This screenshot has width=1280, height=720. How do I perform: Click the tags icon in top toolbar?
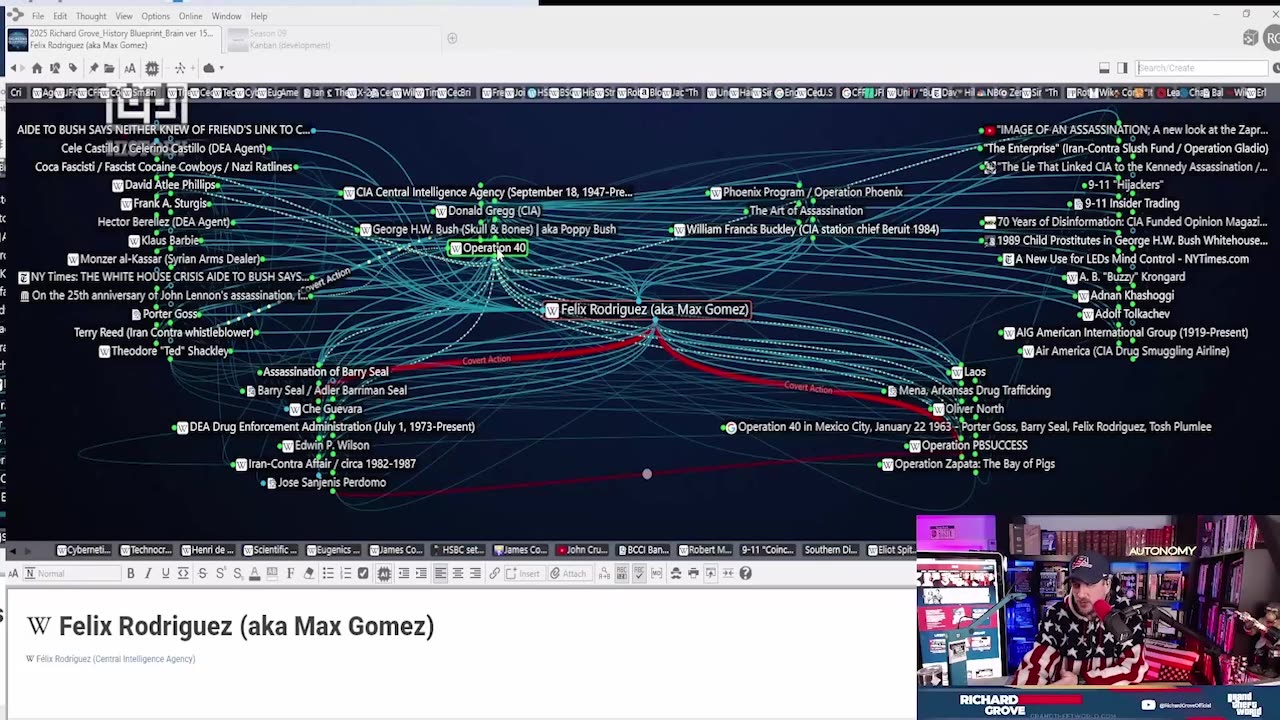click(x=73, y=68)
